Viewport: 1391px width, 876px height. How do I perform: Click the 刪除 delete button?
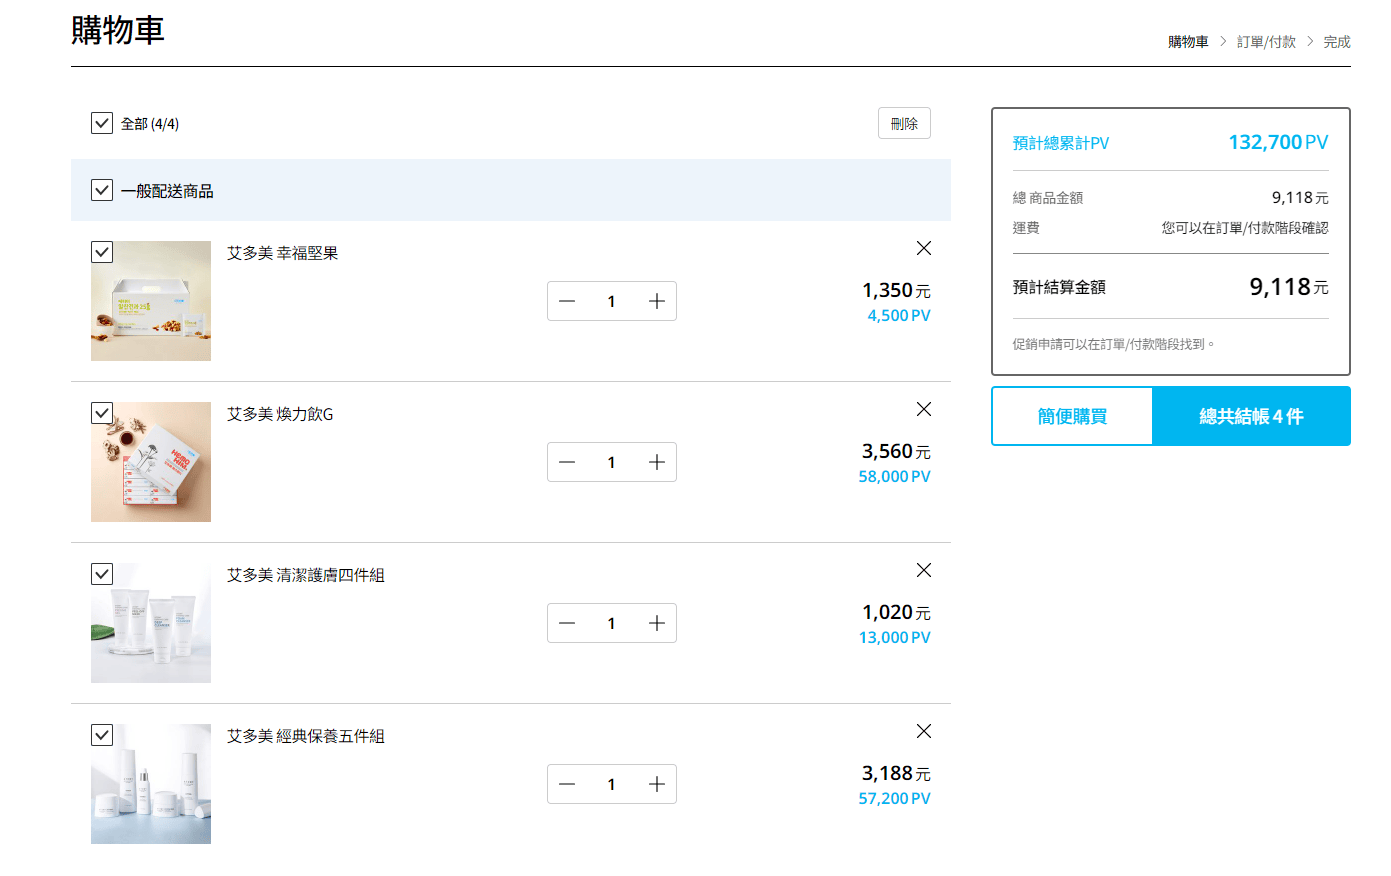click(x=904, y=123)
